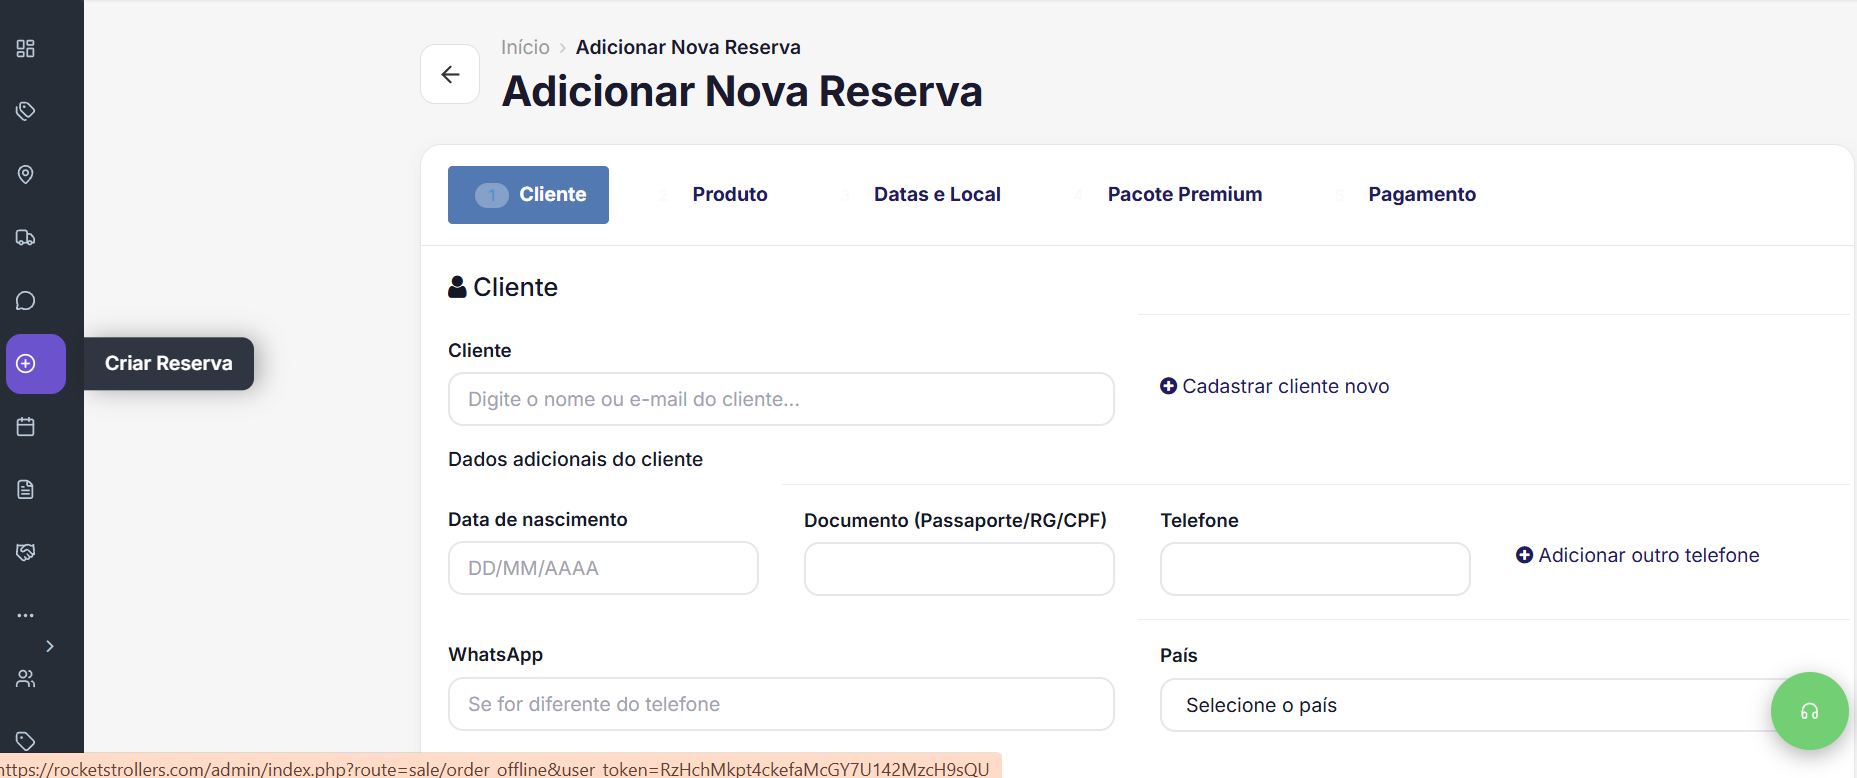Click into the Documento (Passaporte/RG/CPF) field
This screenshot has height=778, width=1857.
pyautogui.click(x=959, y=569)
